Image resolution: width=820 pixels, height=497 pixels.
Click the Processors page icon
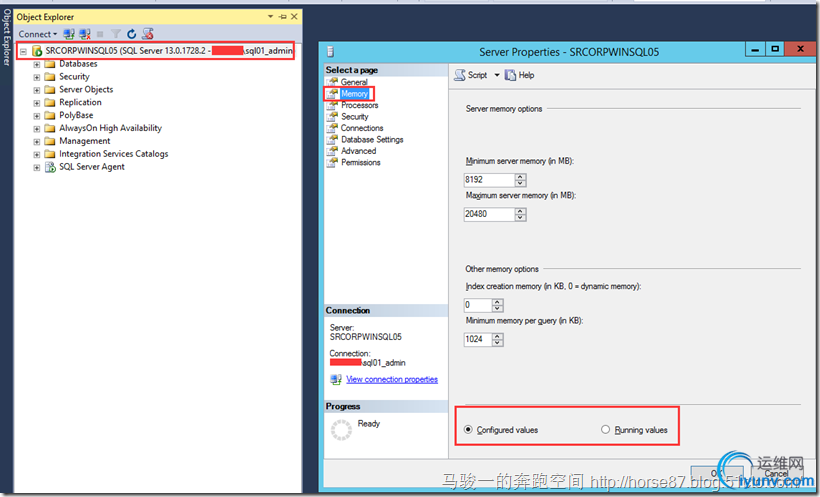point(333,105)
